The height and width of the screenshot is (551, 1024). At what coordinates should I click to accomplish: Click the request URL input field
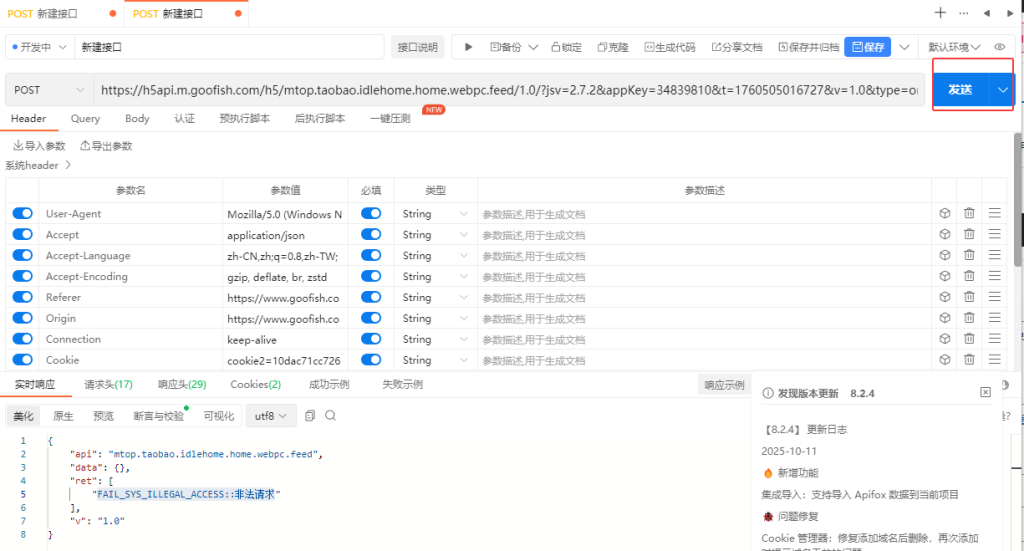tap(509, 90)
